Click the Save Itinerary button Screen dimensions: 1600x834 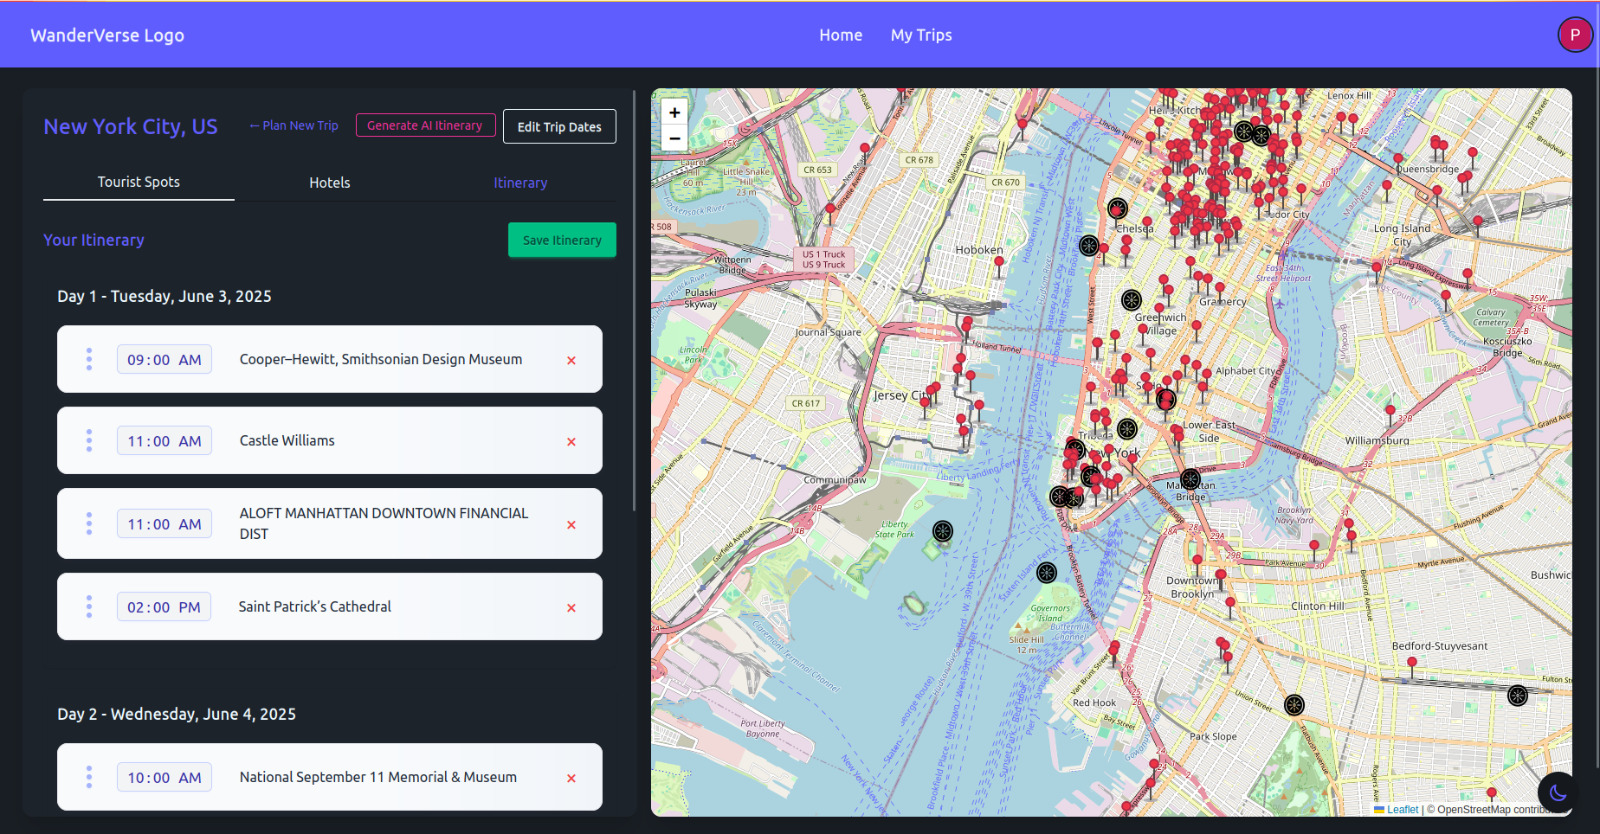point(562,240)
